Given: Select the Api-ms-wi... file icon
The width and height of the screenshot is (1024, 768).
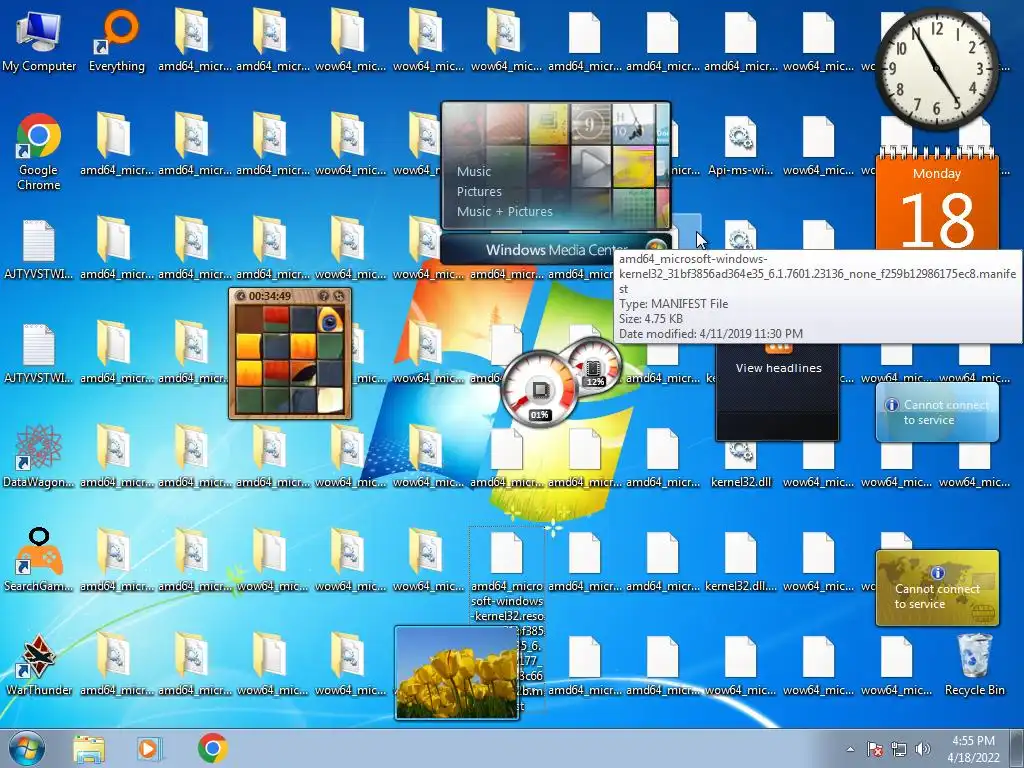Looking at the screenshot, I should 740,145.
